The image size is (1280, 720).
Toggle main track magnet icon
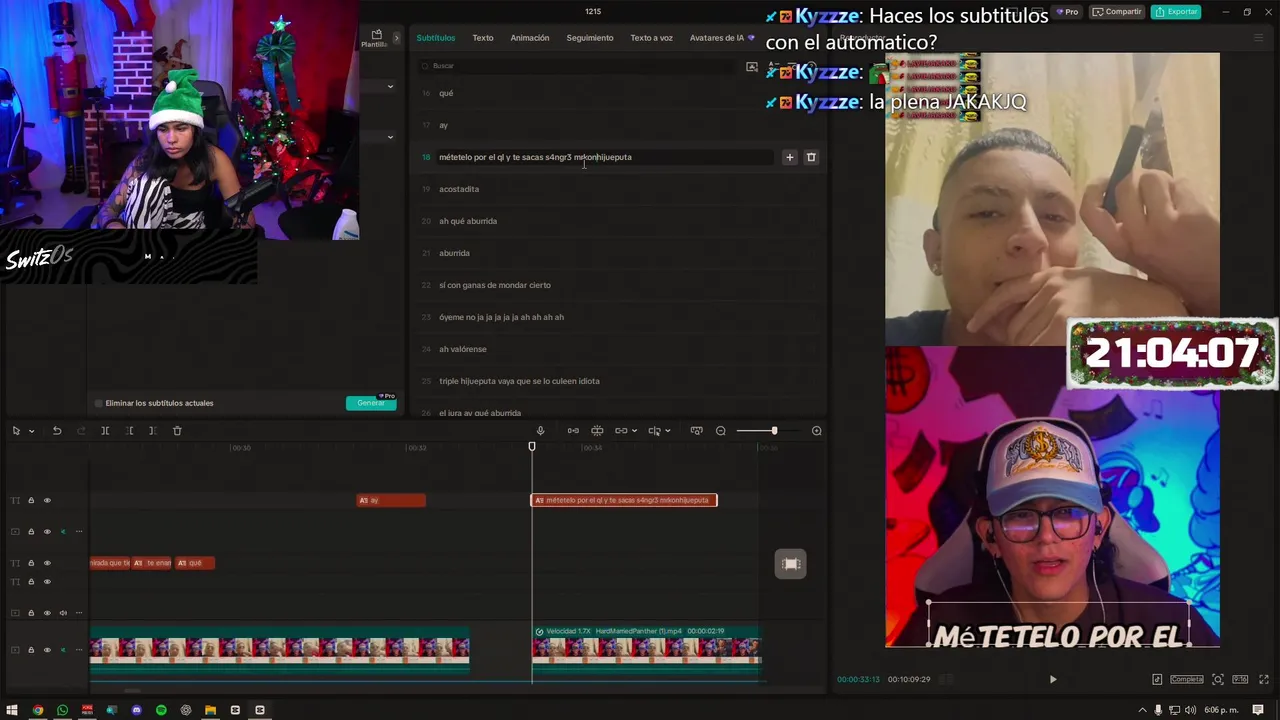(x=573, y=431)
